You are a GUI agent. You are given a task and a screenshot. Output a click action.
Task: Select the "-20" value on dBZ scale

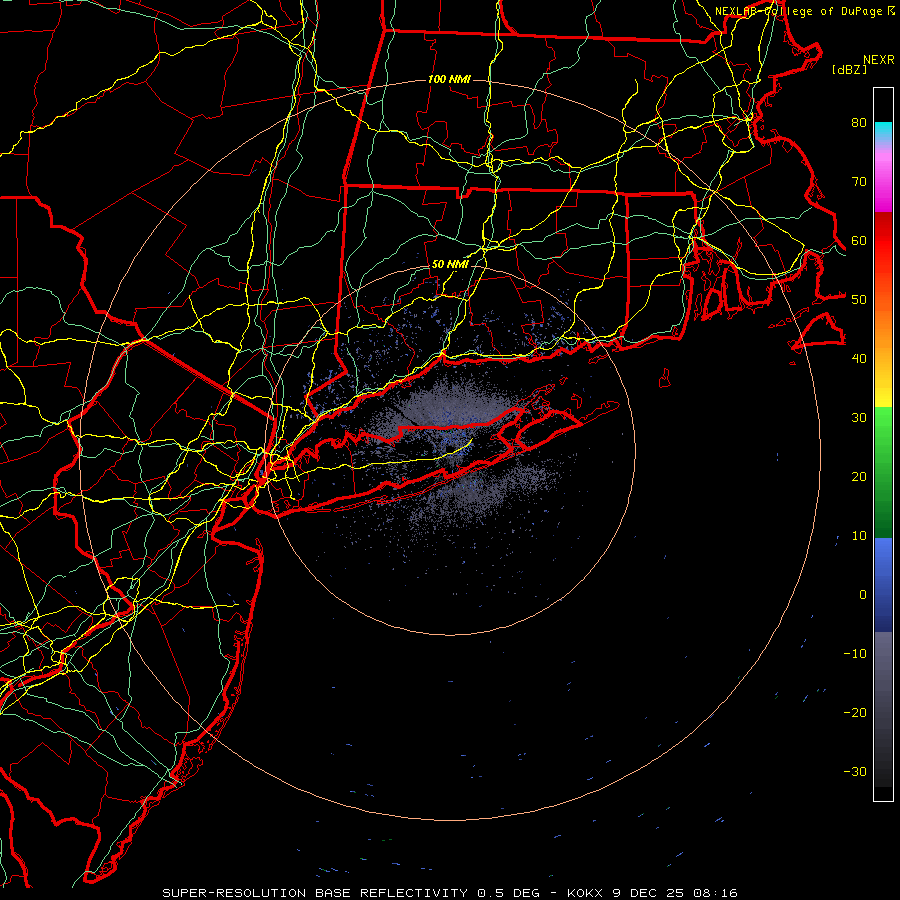click(x=855, y=712)
